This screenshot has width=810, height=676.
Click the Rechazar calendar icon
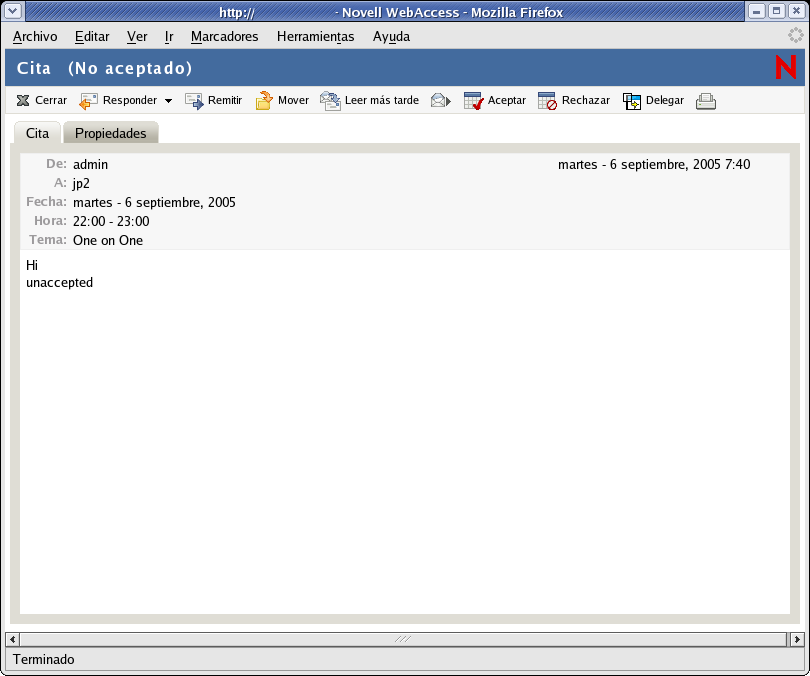547,101
